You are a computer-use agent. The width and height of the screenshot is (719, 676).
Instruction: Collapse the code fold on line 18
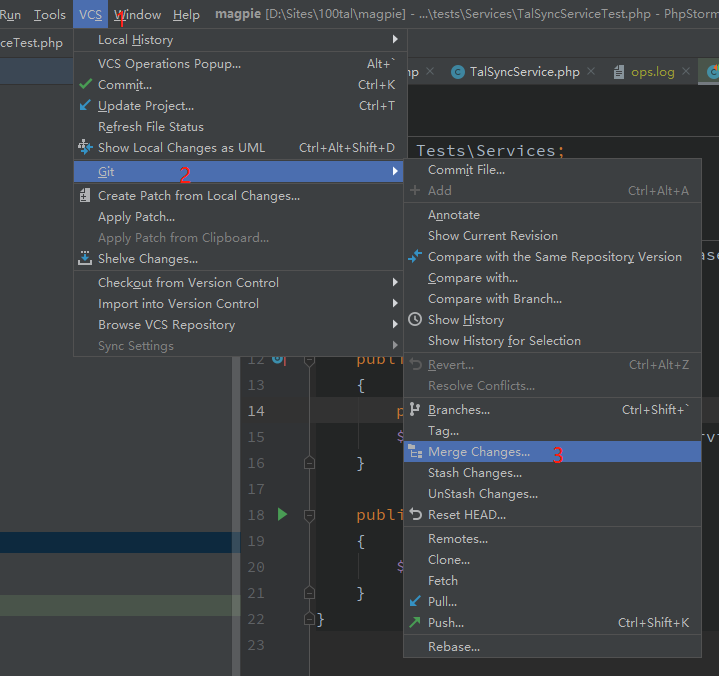coord(310,515)
